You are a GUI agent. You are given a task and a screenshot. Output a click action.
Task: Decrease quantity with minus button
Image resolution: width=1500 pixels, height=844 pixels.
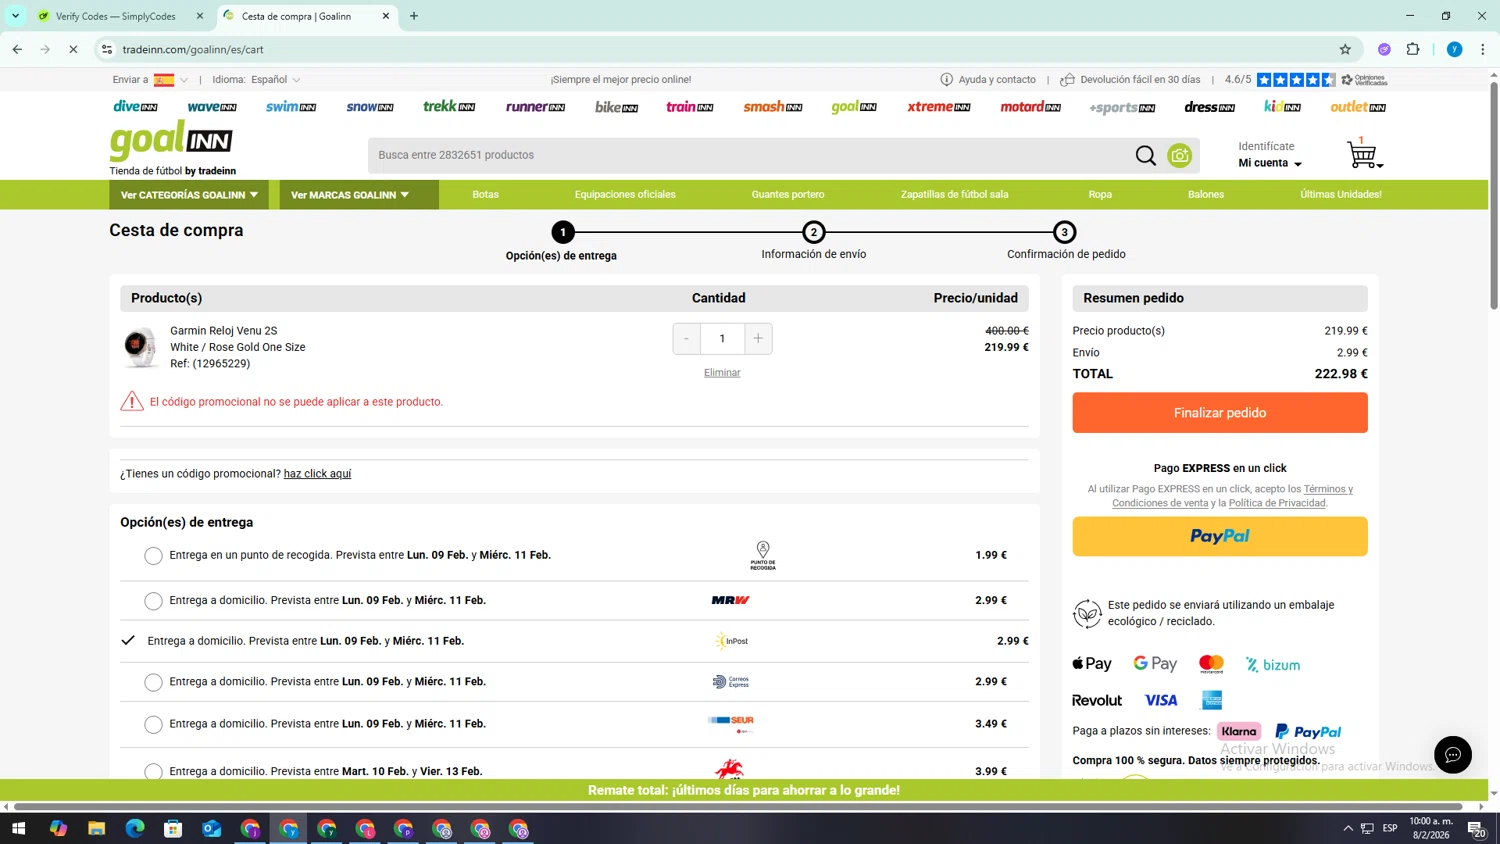[686, 338]
